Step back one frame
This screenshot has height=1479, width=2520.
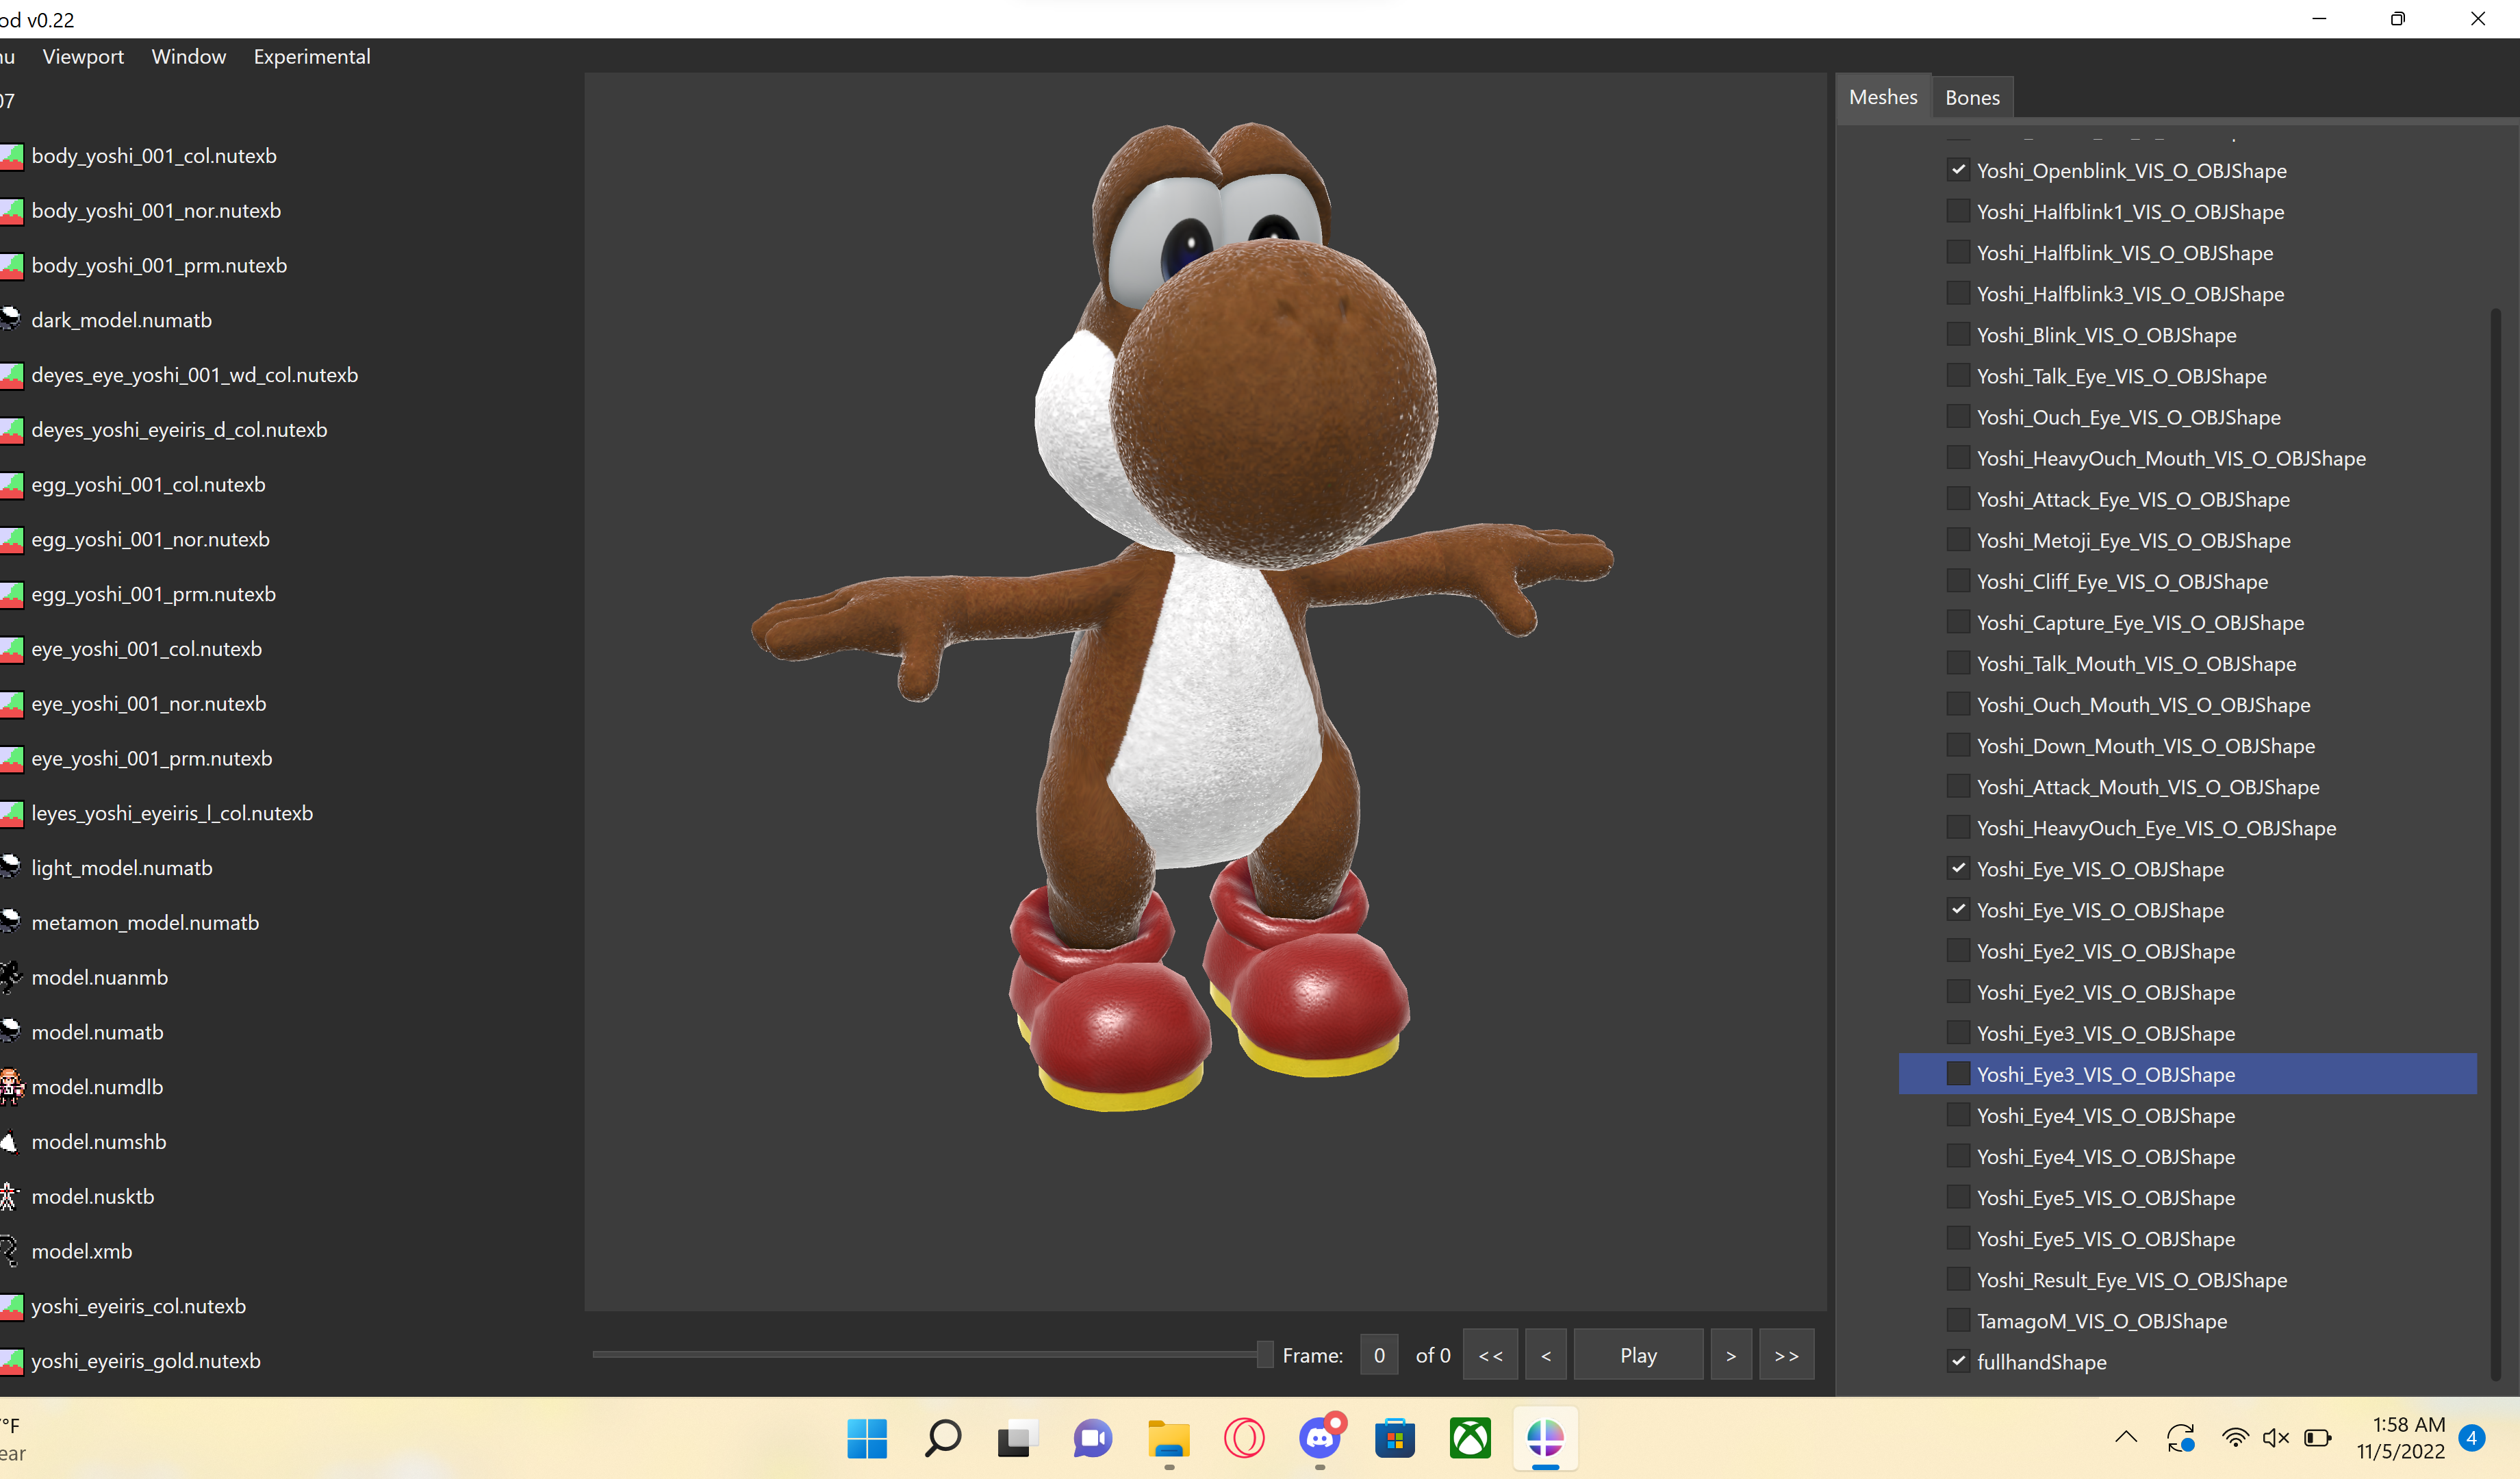tap(1546, 1355)
